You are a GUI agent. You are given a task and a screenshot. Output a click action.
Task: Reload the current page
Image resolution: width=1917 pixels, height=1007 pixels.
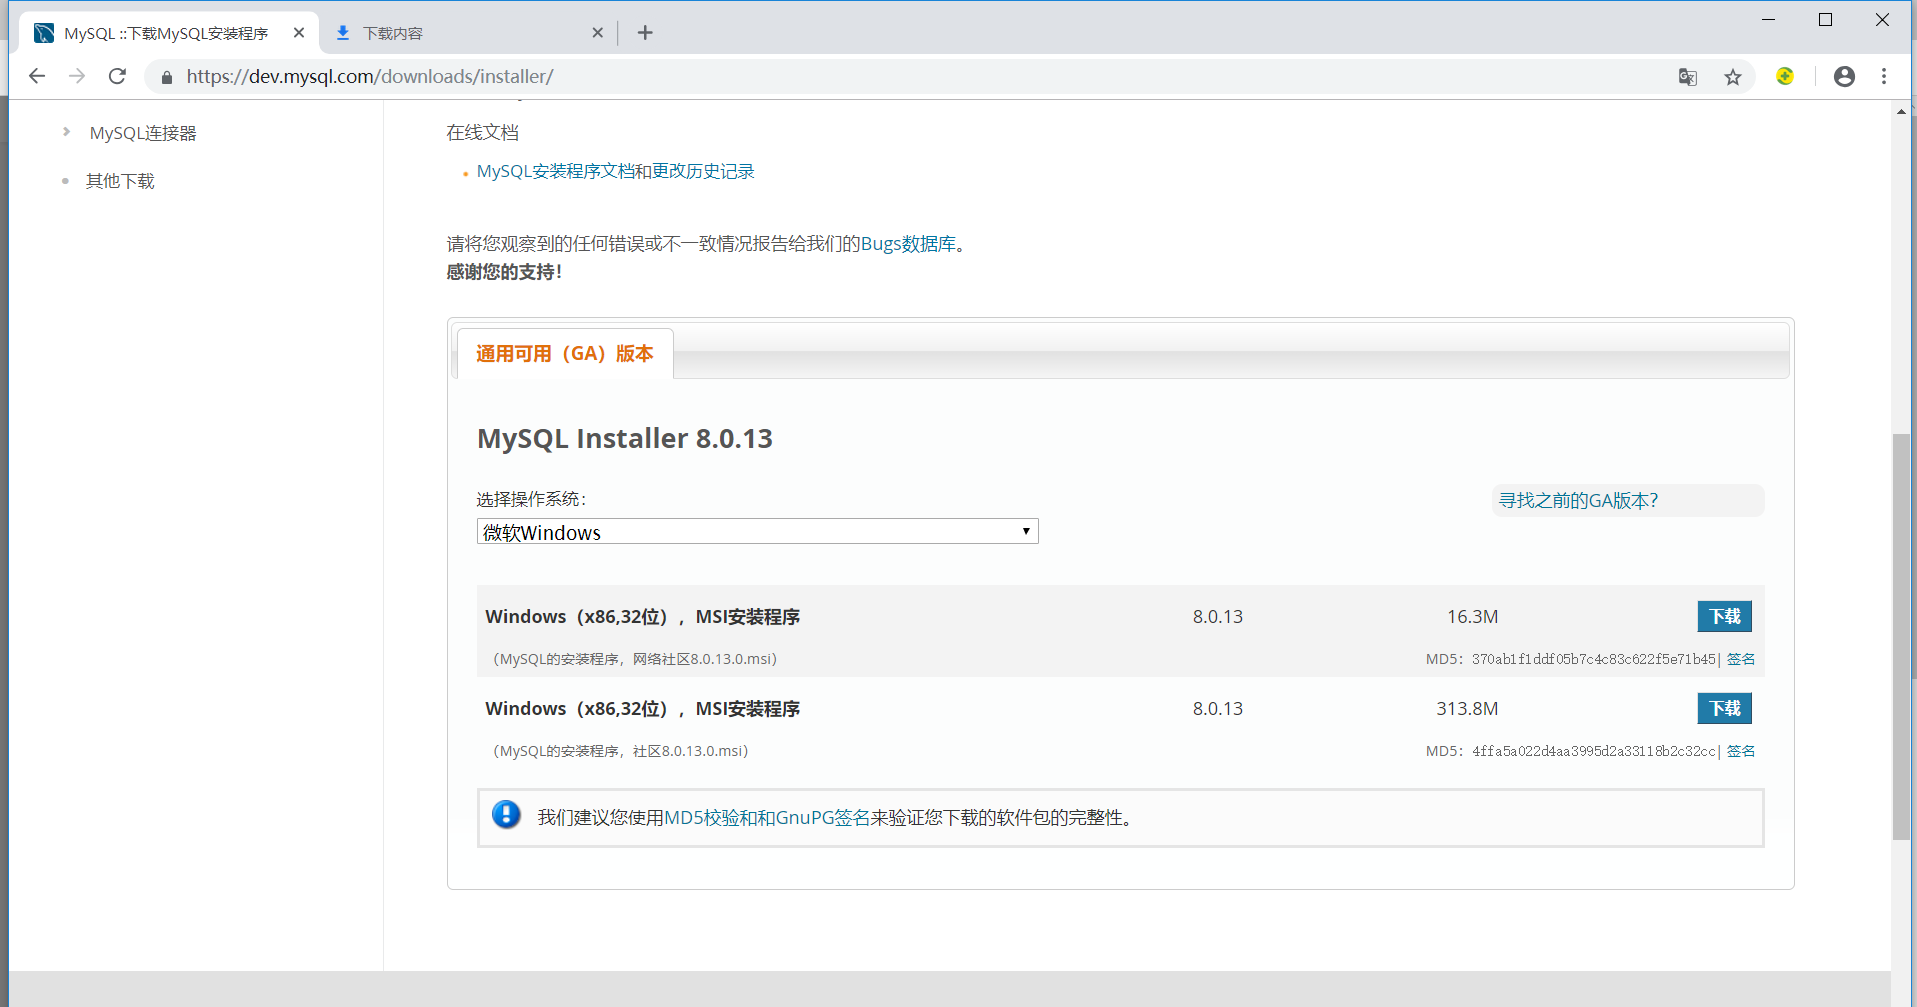(x=117, y=76)
